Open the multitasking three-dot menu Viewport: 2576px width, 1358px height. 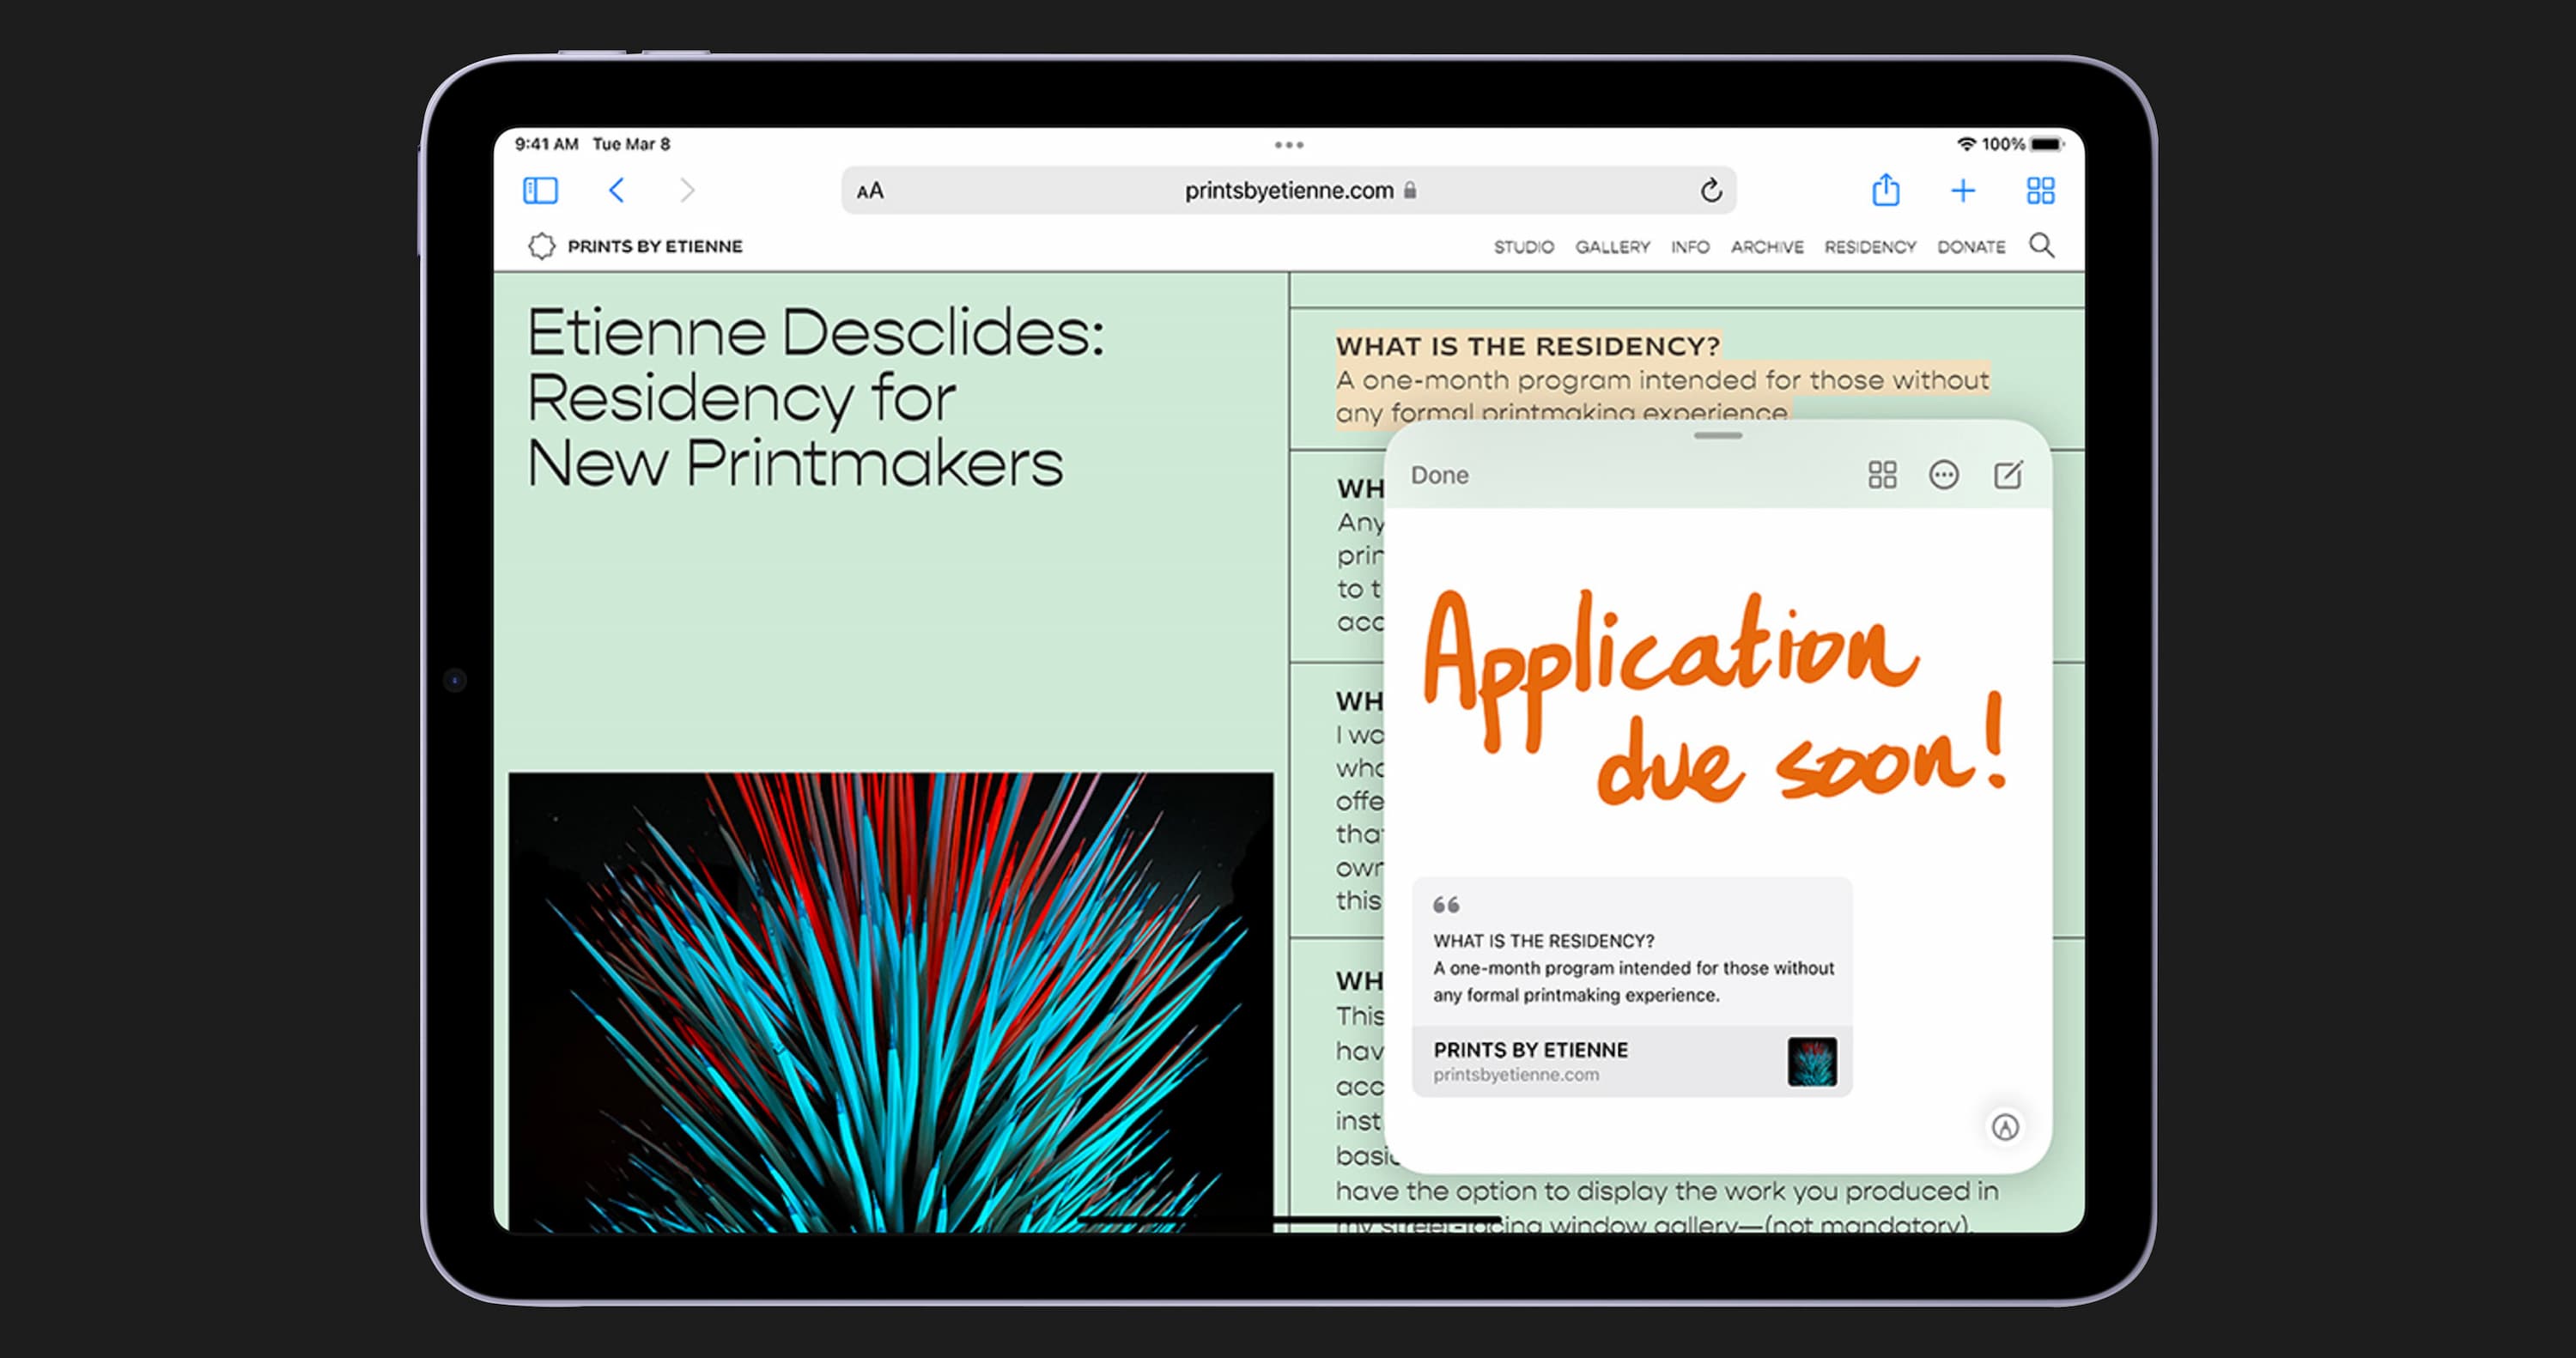click(1288, 145)
